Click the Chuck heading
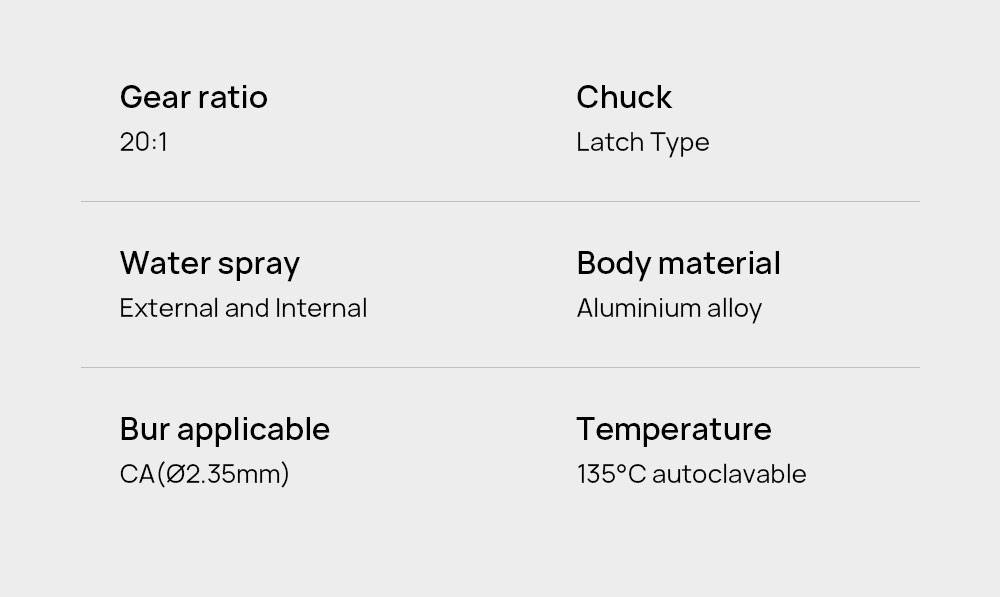Viewport: 1000px width, 597px height. pyautogui.click(x=624, y=97)
